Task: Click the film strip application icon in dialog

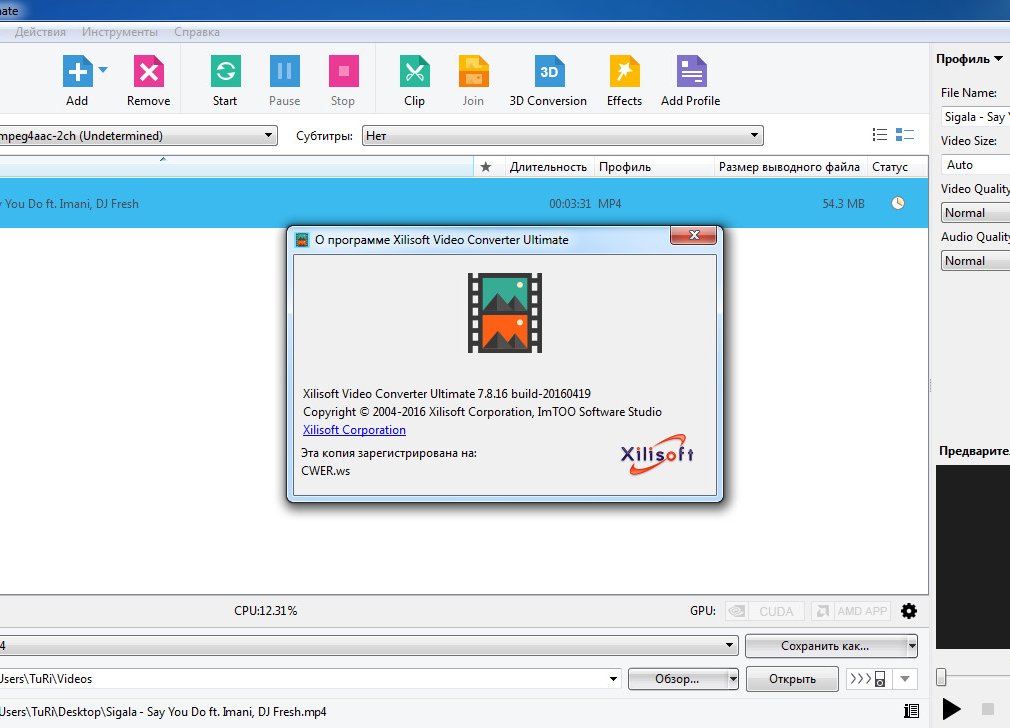Action: pos(504,313)
